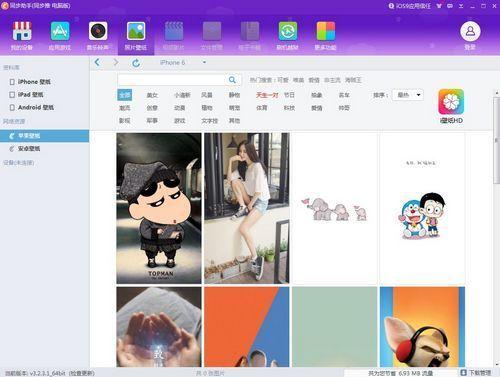Open the orange and blue geometric wallpaper
Screen dimensions: 500x377
click(x=247, y=327)
